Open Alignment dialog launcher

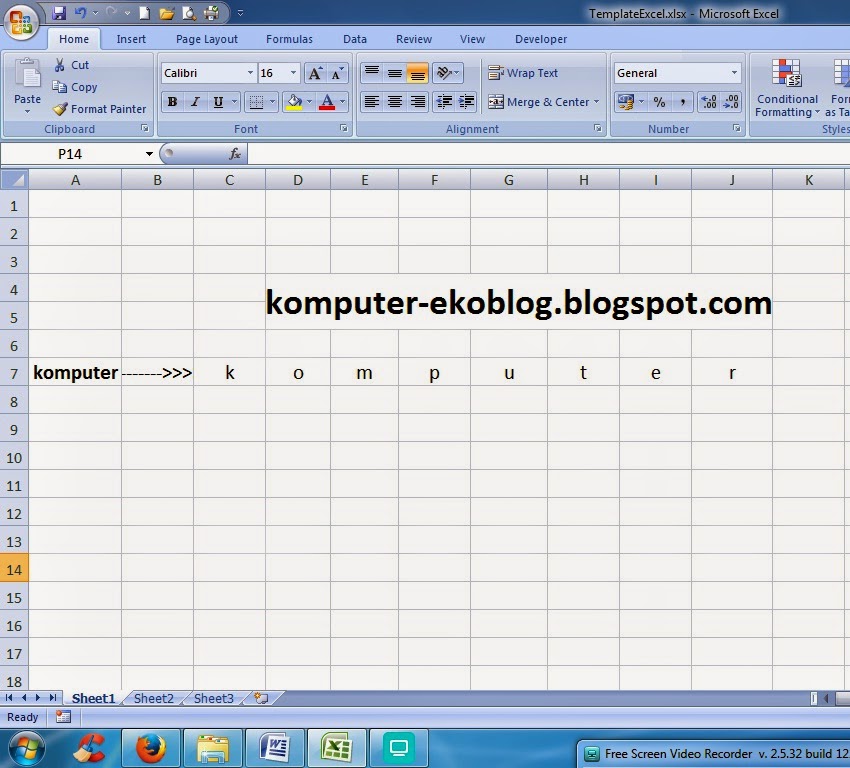597,128
